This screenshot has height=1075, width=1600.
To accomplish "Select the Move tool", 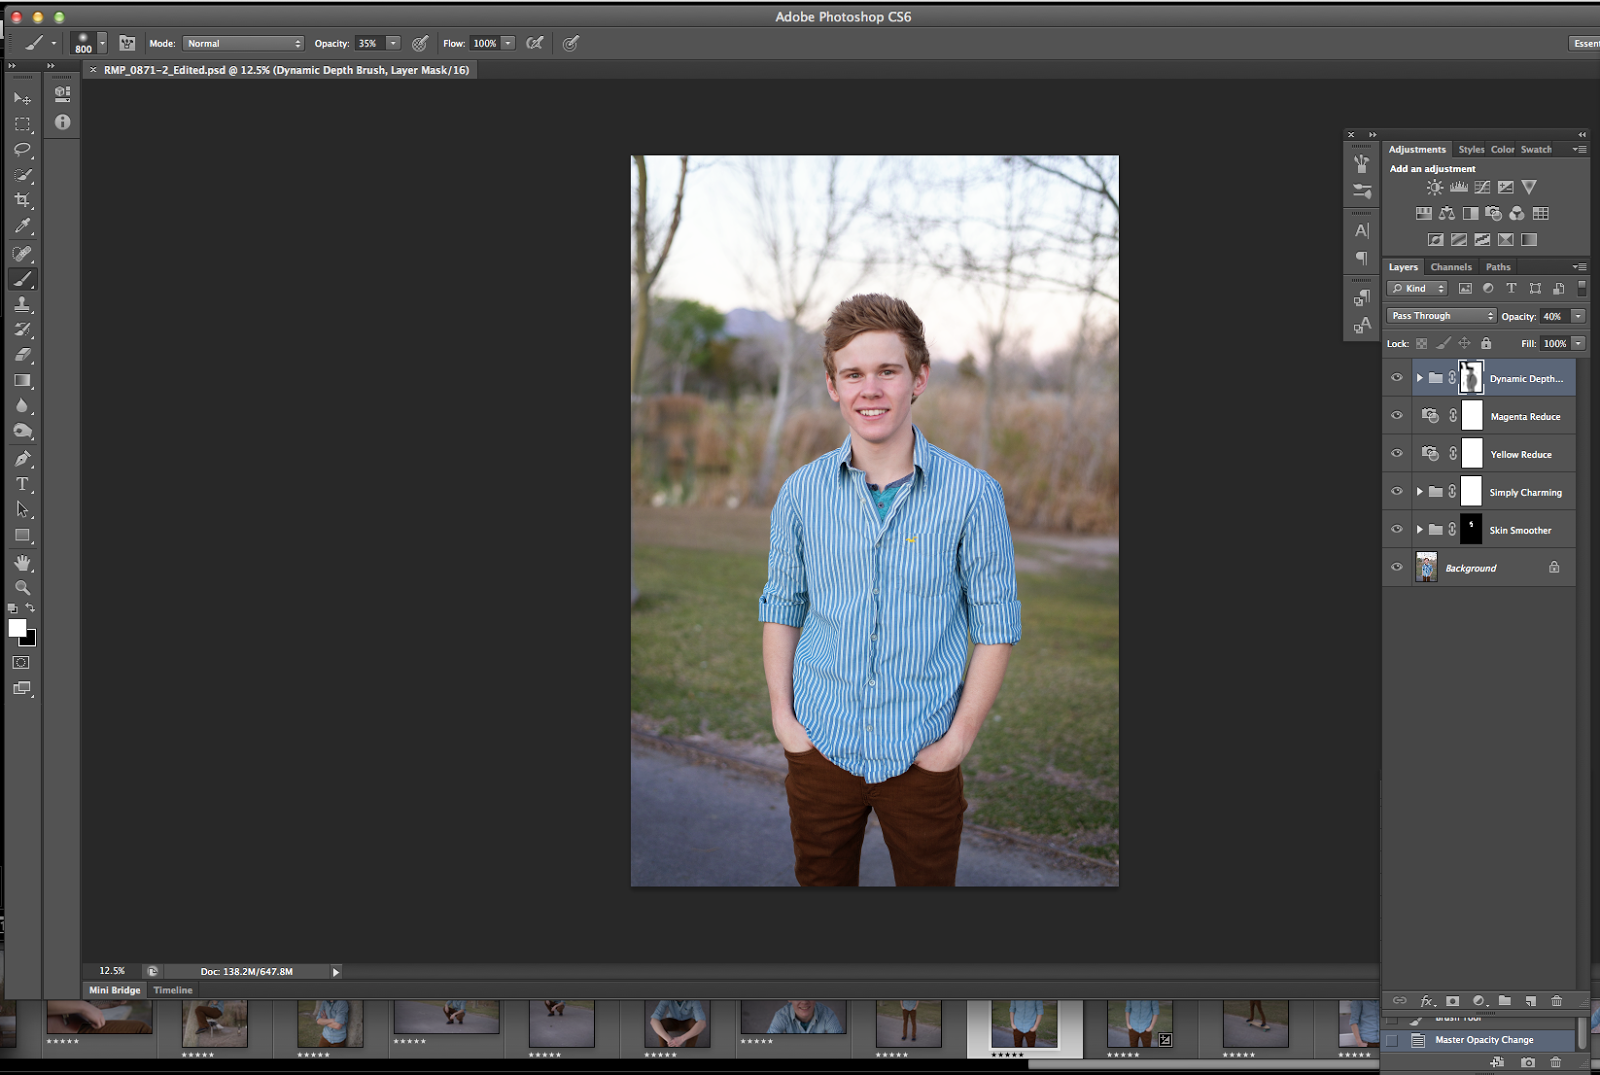I will (22, 98).
